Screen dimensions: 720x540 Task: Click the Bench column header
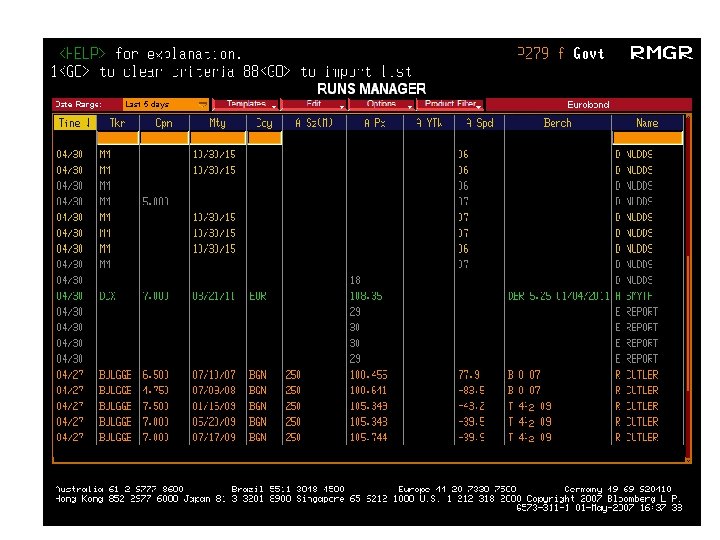(557, 123)
